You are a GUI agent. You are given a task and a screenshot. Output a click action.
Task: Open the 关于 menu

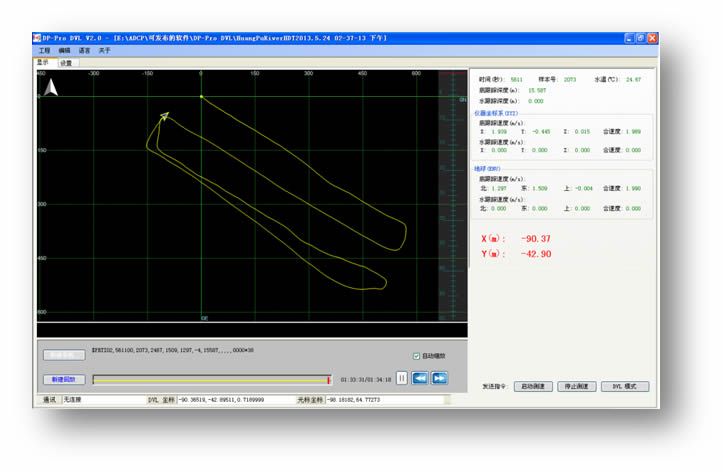coord(104,50)
